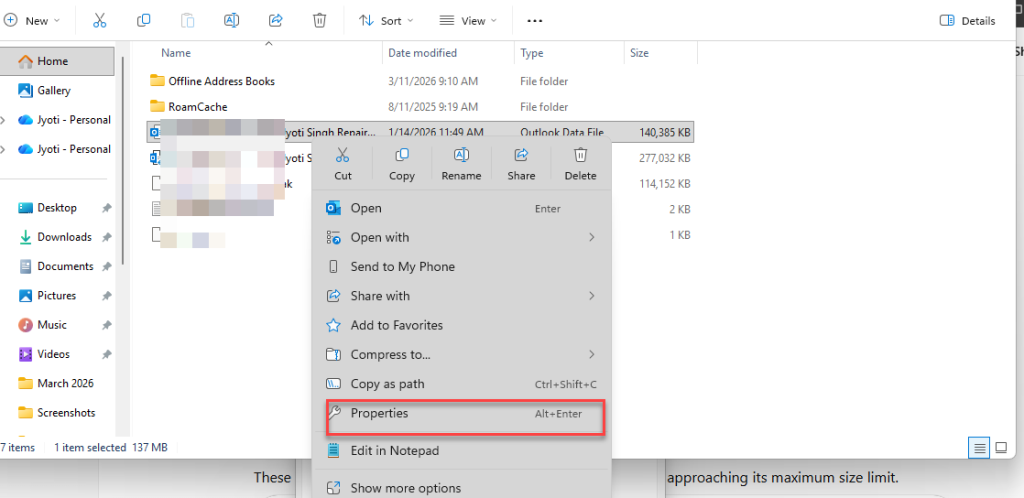Click Edit in Notepad
The image size is (1024, 498).
click(462, 450)
